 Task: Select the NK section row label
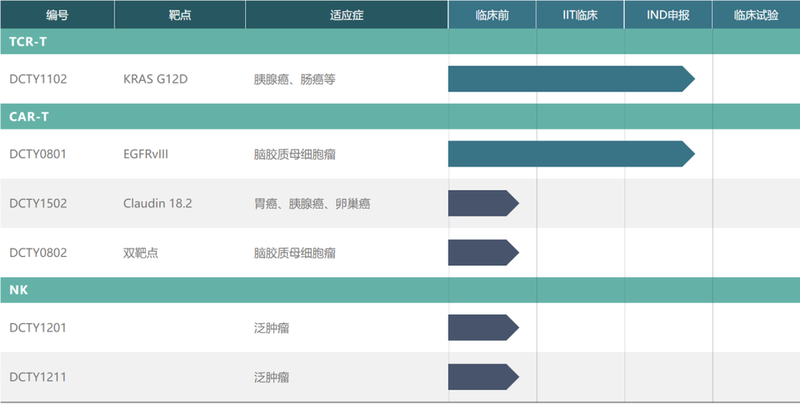(18, 289)
